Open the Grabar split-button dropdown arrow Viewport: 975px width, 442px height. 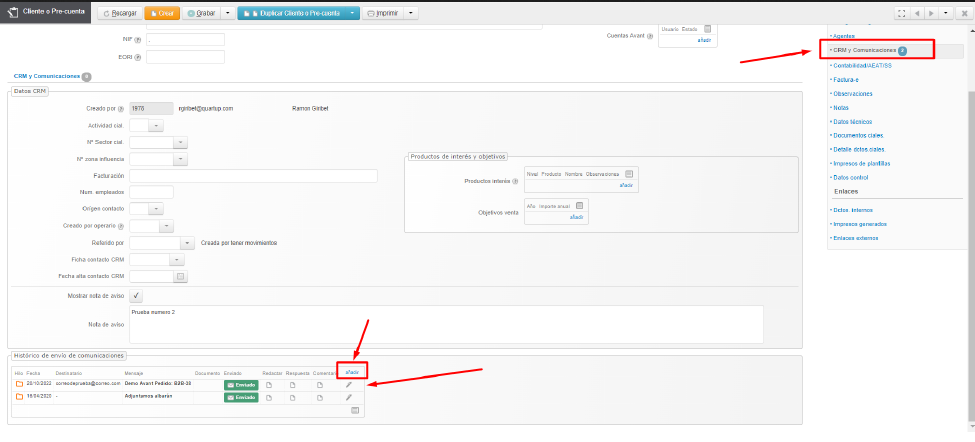pos(229,13)
